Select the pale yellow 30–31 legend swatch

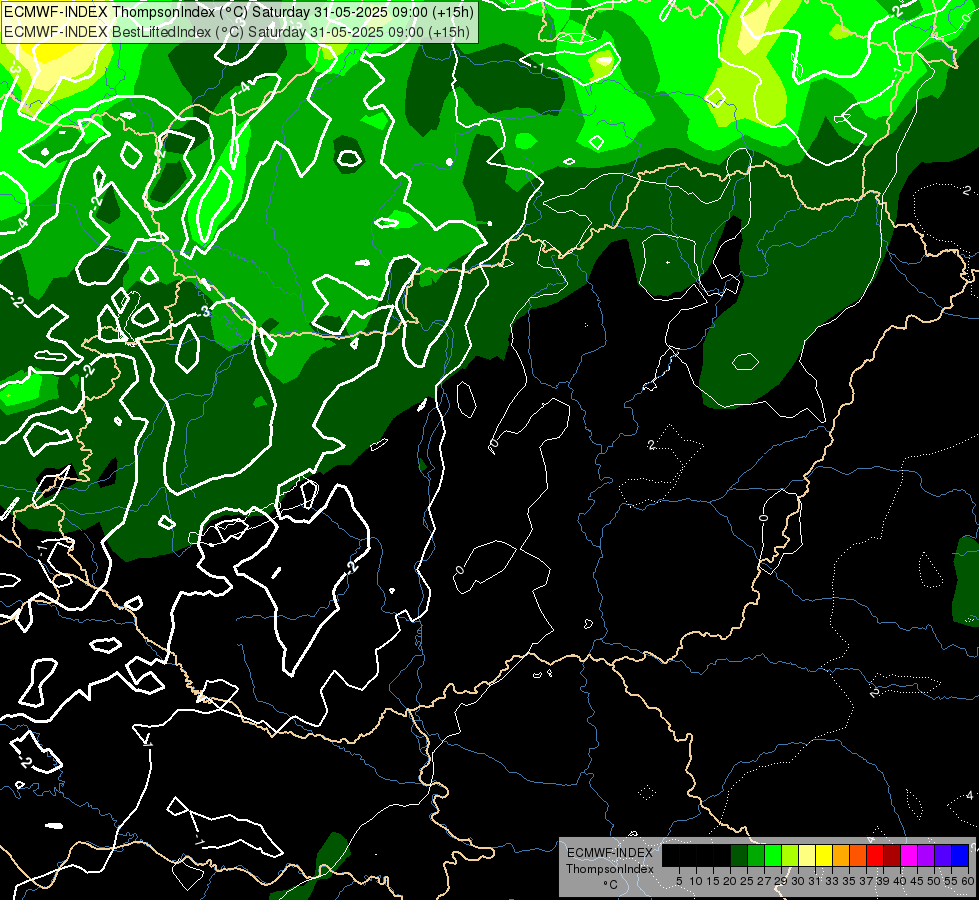click(807, 855)
